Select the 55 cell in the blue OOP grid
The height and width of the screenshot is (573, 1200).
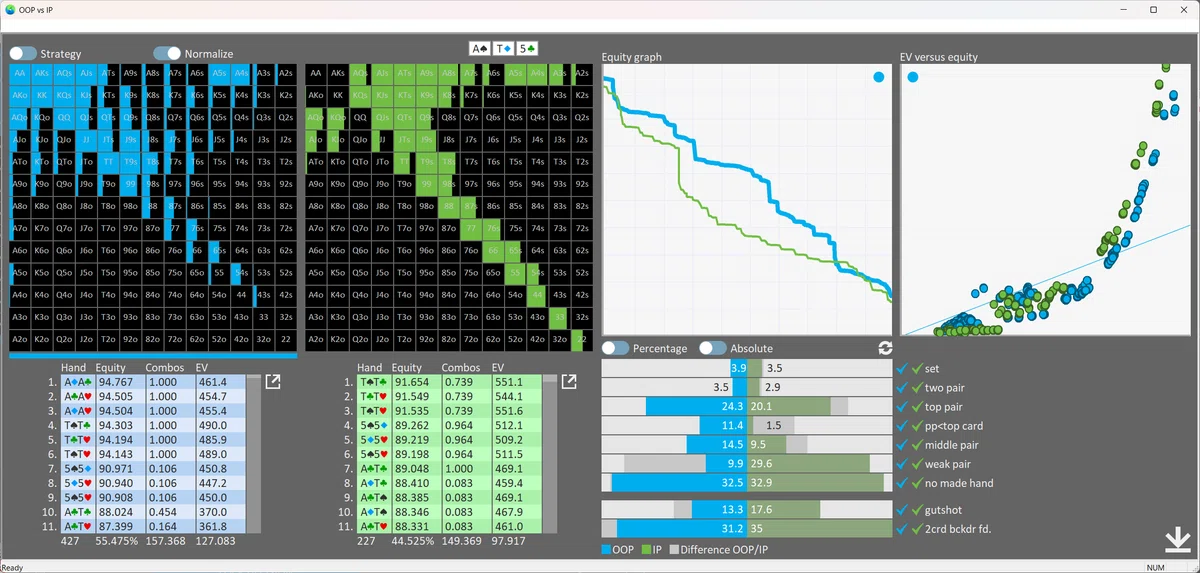tap(220, 272)
